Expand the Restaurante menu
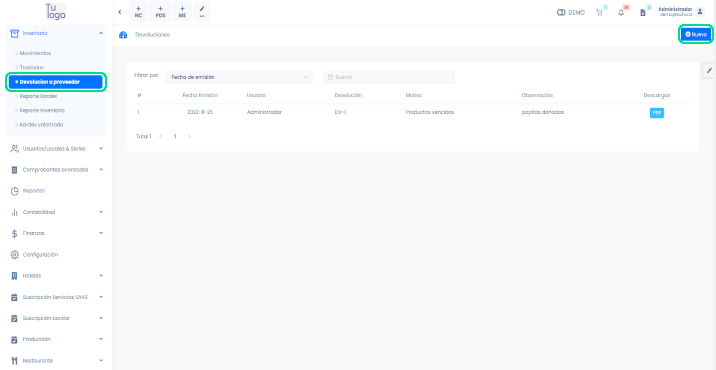 click(56, 360)
